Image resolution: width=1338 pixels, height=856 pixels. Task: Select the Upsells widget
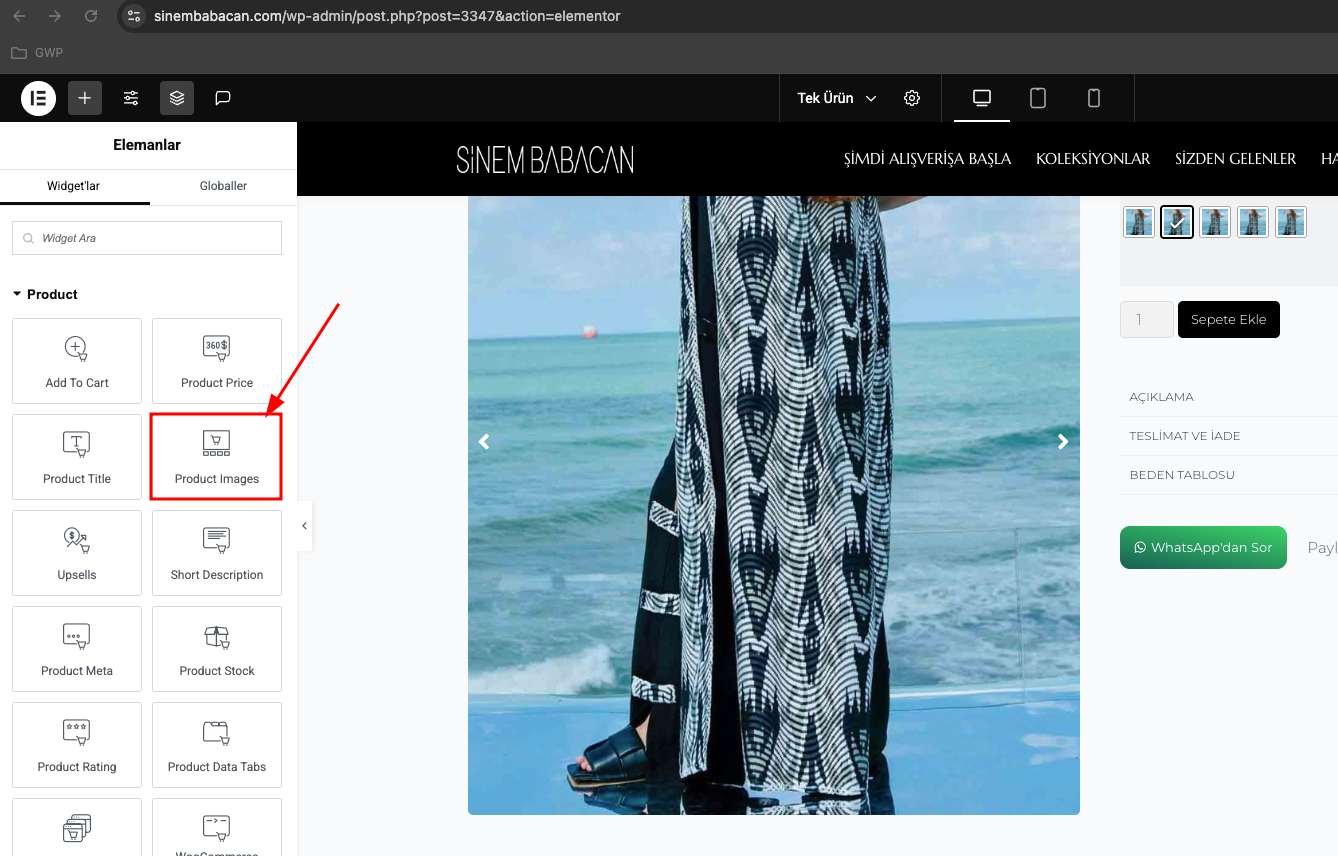click(x=77, y=553)
